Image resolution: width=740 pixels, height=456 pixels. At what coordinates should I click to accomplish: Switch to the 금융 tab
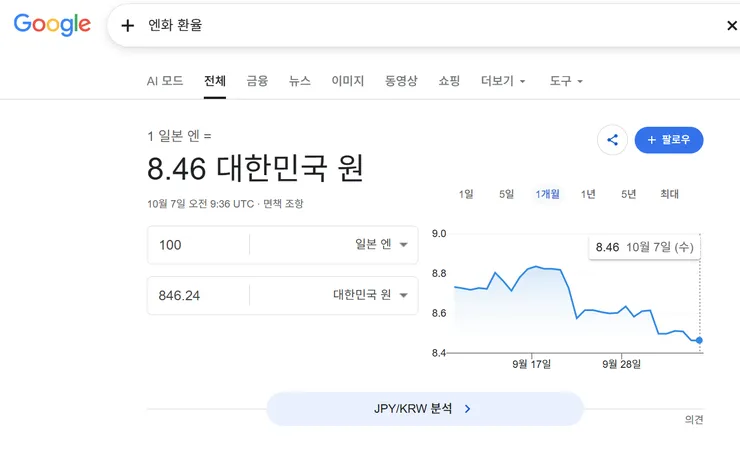tap(257, 81)
